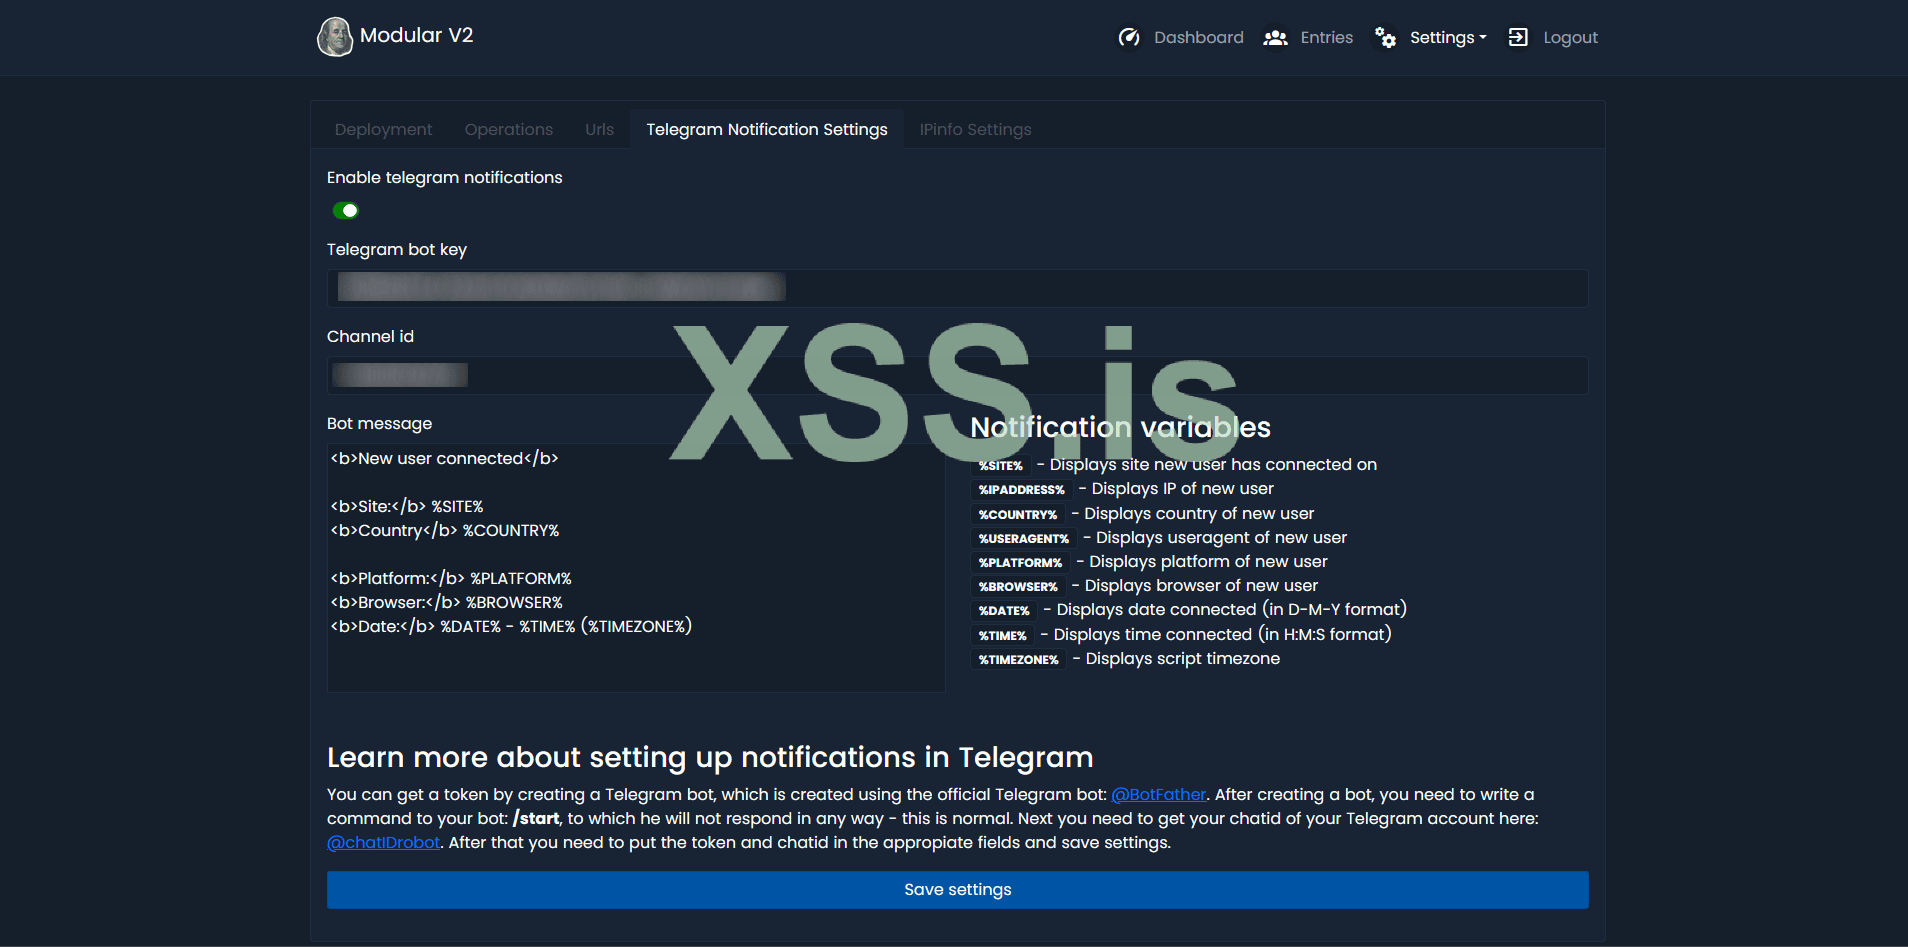This screenshot has height=947, width=1908.
Task: Open Dashboard via the gauge icon
Action: 1129,38
